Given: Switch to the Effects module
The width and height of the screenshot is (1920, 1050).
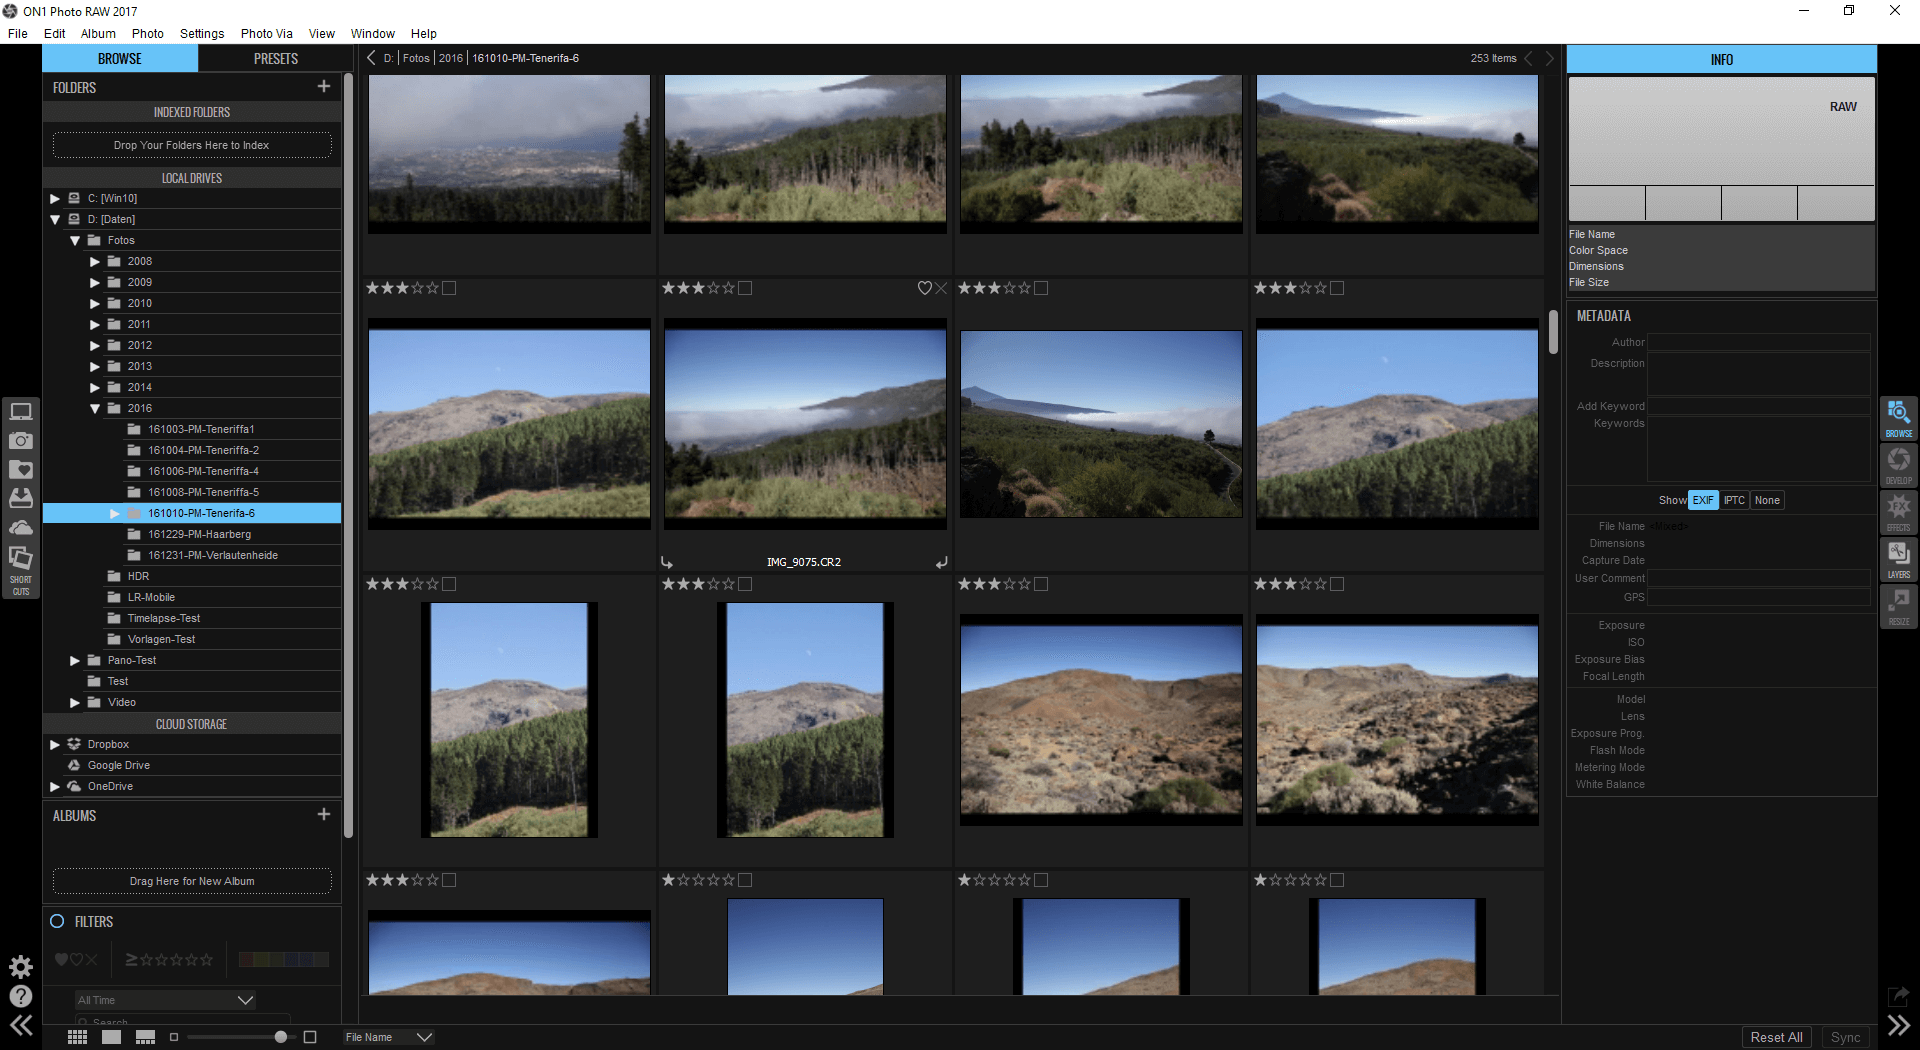Looking at the screenshot, I should tap(1898, 511).
